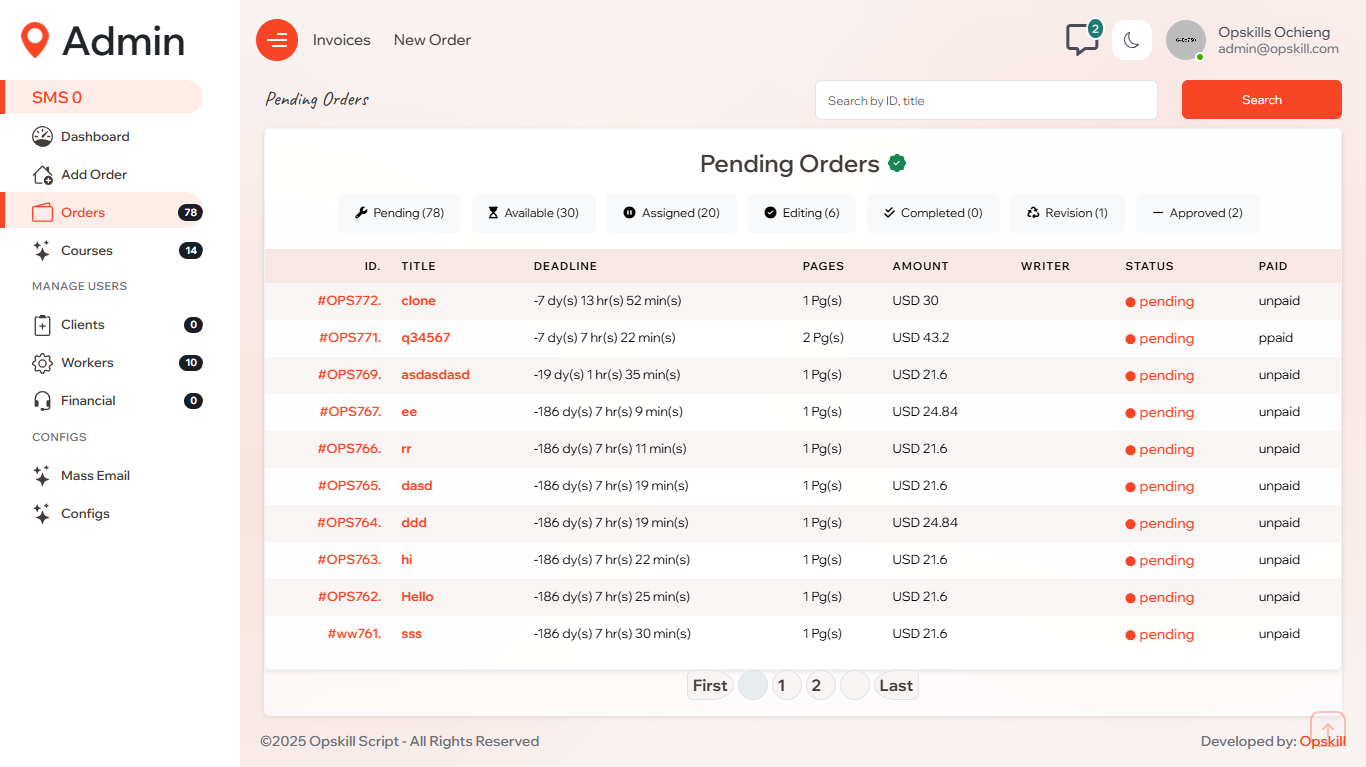Viewport: 1366px width, 767px height.
Task: Toggle dark mode with moon icon
Action: (1131, 40)
